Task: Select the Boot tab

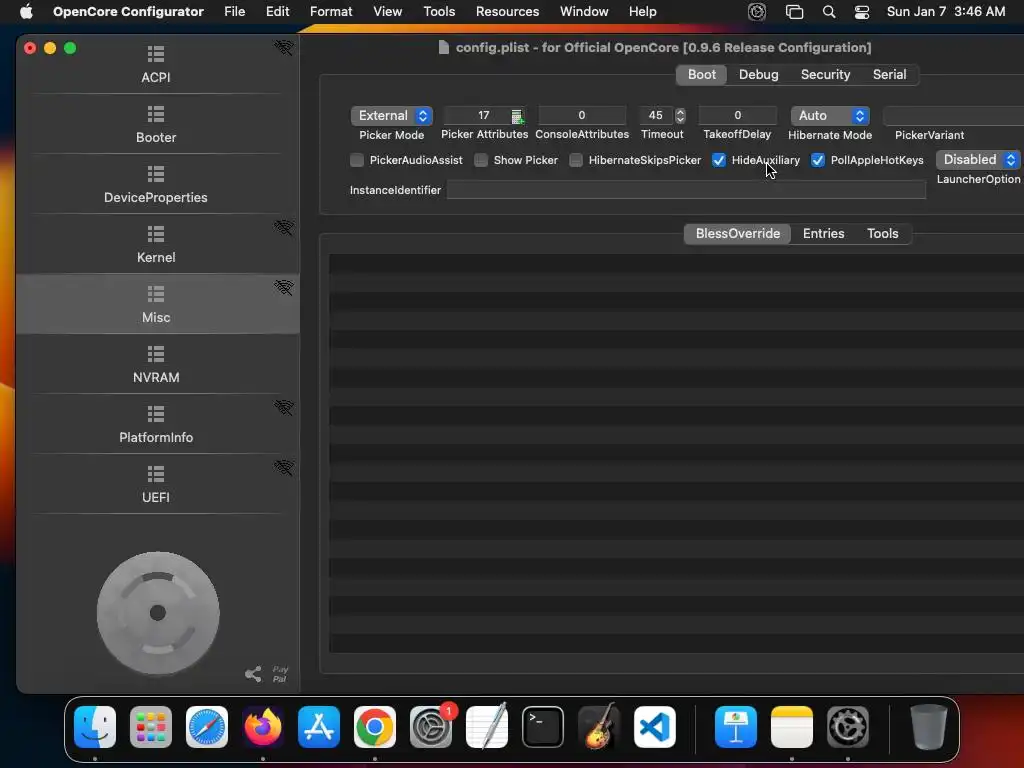Action: [701, 74]
